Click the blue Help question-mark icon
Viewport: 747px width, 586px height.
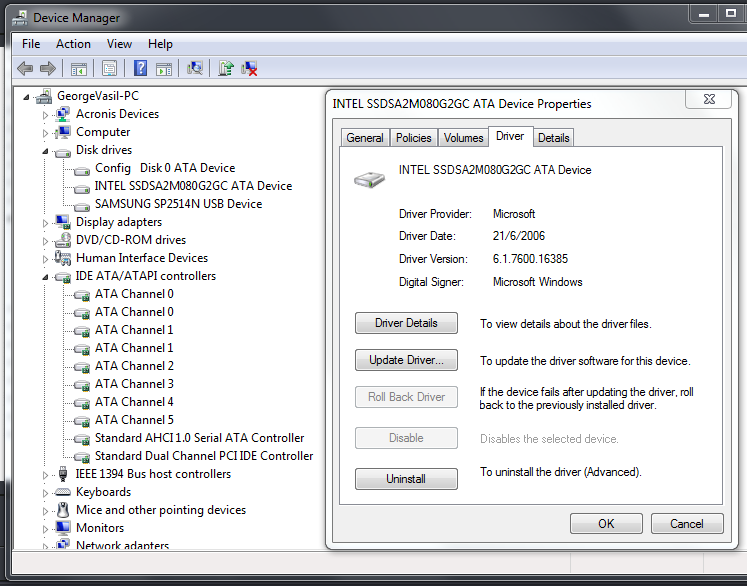pyautogui.click(x=141, y=68)
